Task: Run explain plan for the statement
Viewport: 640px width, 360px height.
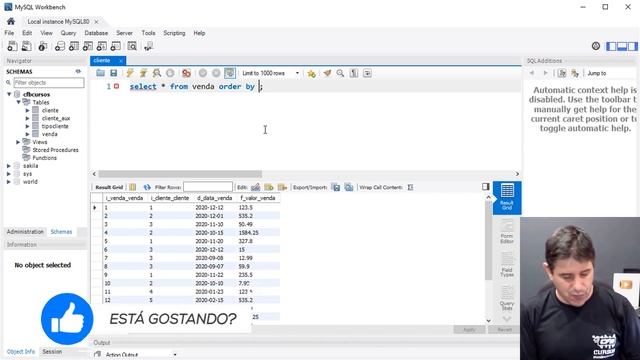Action: (x=157, y=73)
